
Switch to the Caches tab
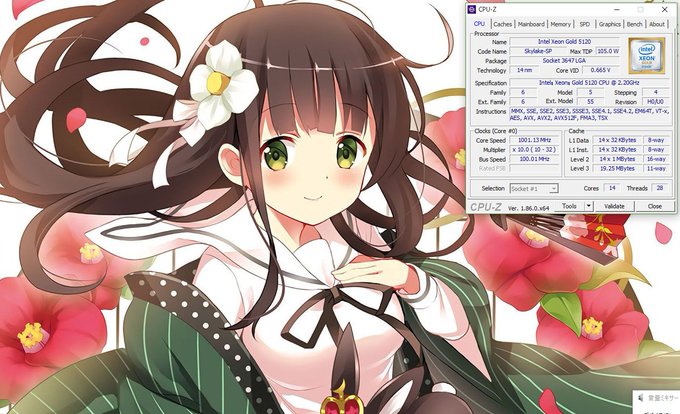502,24
